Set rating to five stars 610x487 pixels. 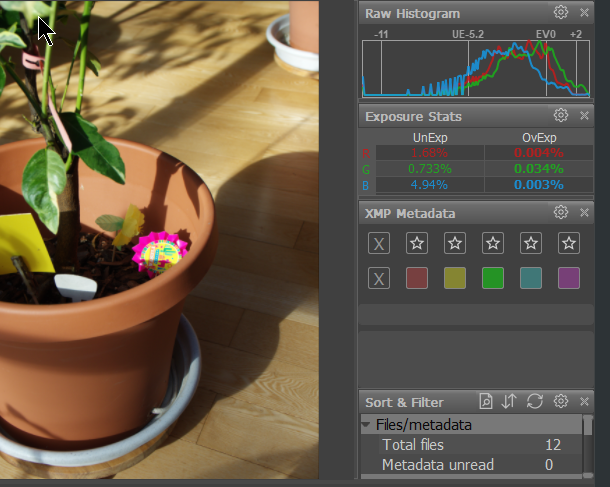point(569,243)
